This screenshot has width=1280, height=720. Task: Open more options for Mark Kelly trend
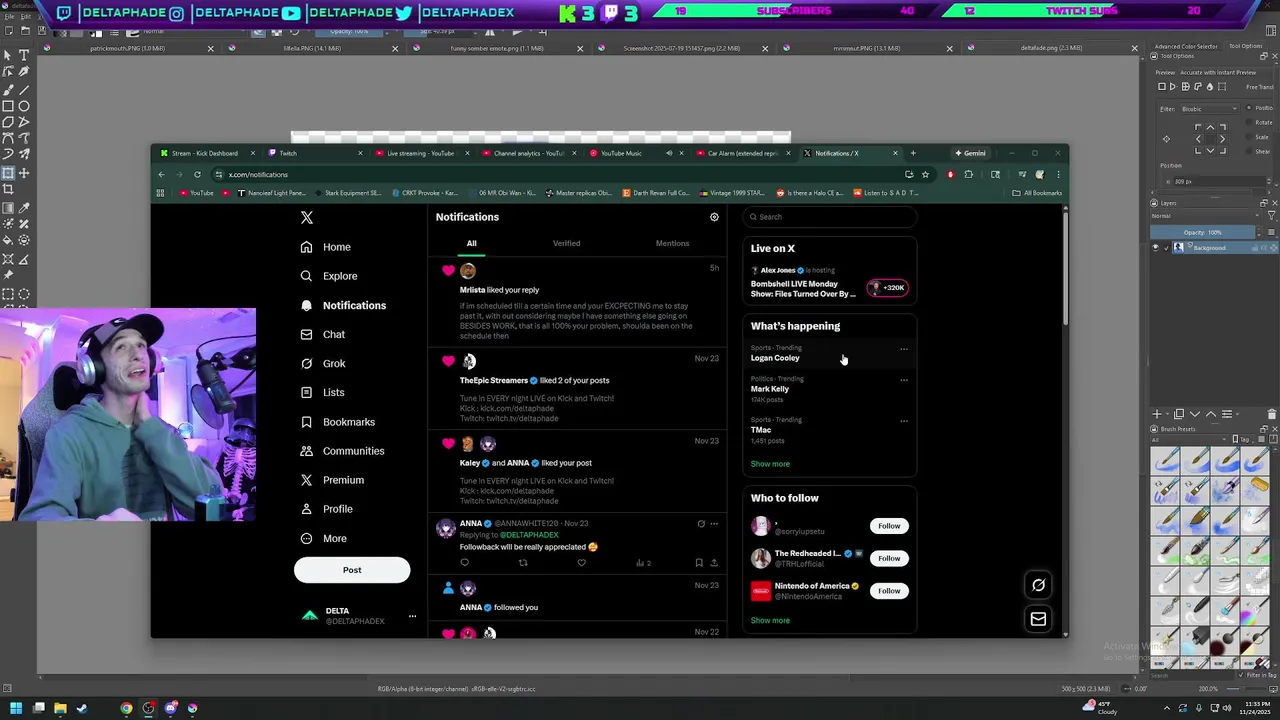(x=904, y=380)
